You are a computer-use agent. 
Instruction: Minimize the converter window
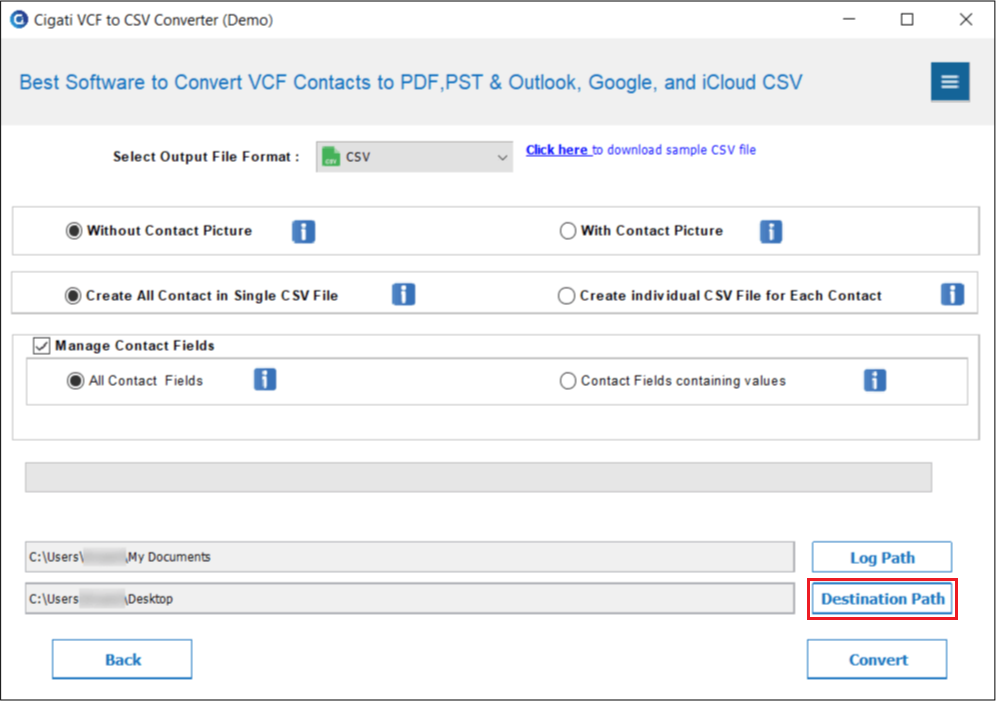click(849, 20)
